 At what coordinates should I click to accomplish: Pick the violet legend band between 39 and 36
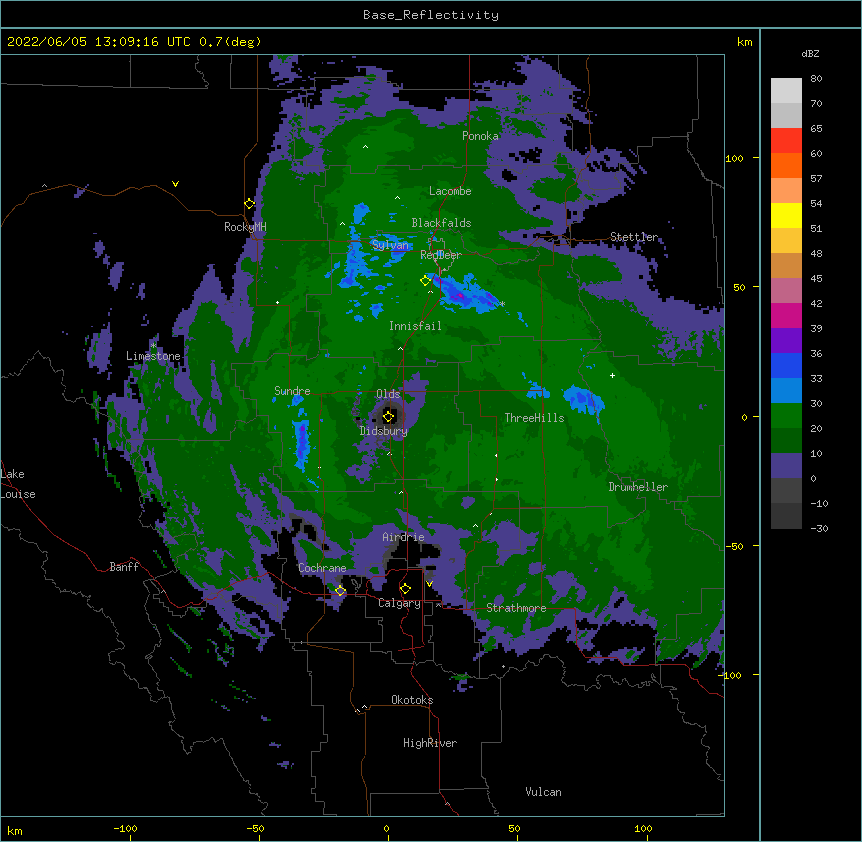pos(786,340)
